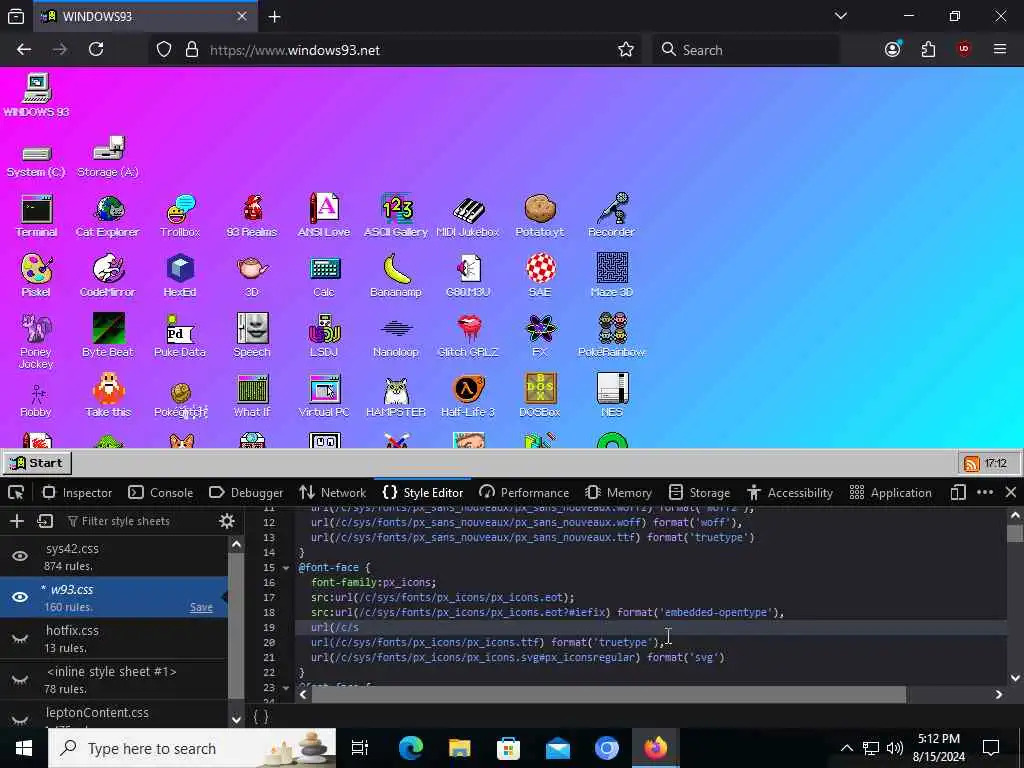The height and width of the screenshot is (768, 1024).
Task: Create a new style sheet
Action: click(17, 520)
